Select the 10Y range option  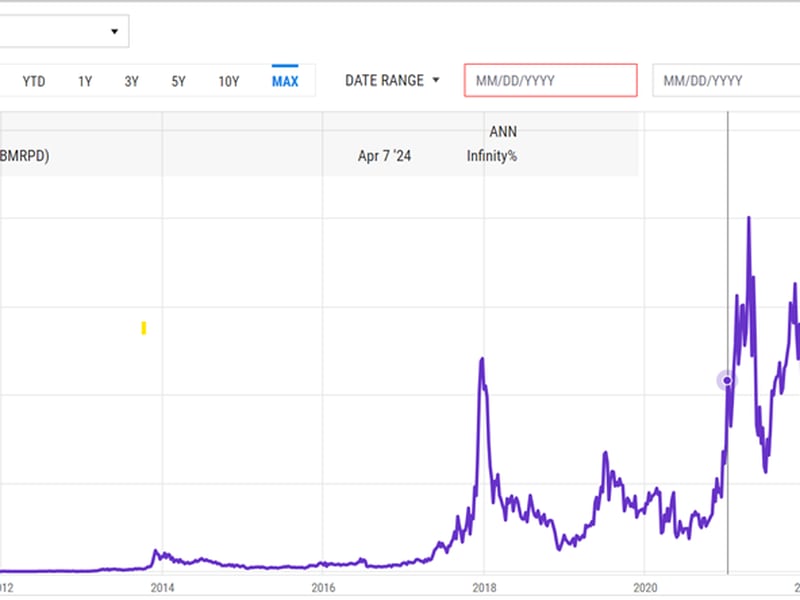[x=228, y=81]
